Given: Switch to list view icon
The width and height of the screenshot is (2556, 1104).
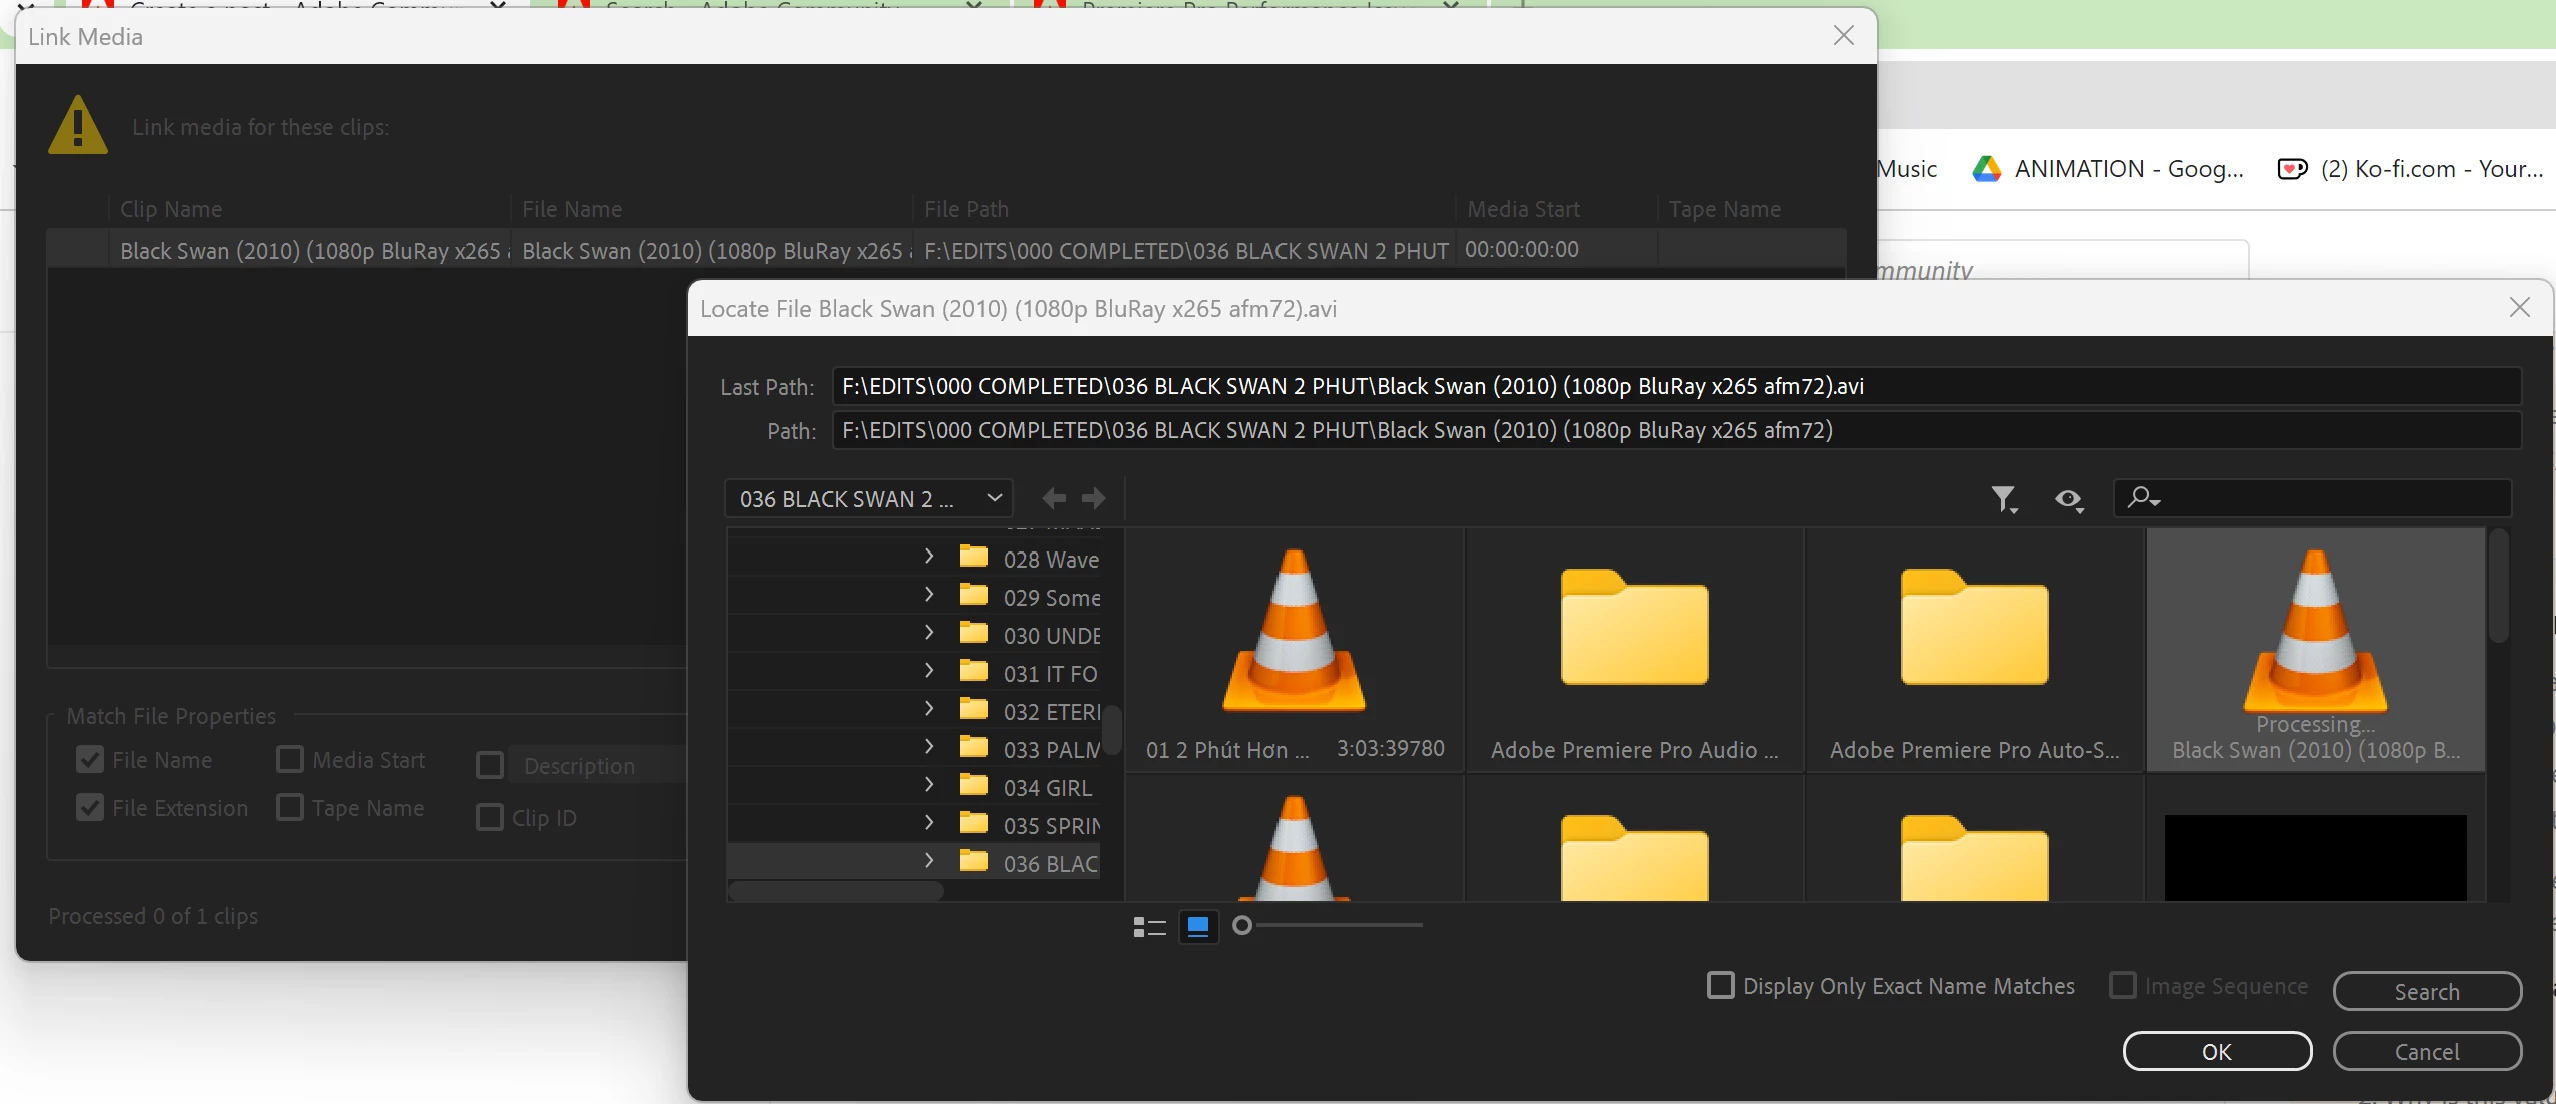Looking at the screenshot, I should 1149,927.
